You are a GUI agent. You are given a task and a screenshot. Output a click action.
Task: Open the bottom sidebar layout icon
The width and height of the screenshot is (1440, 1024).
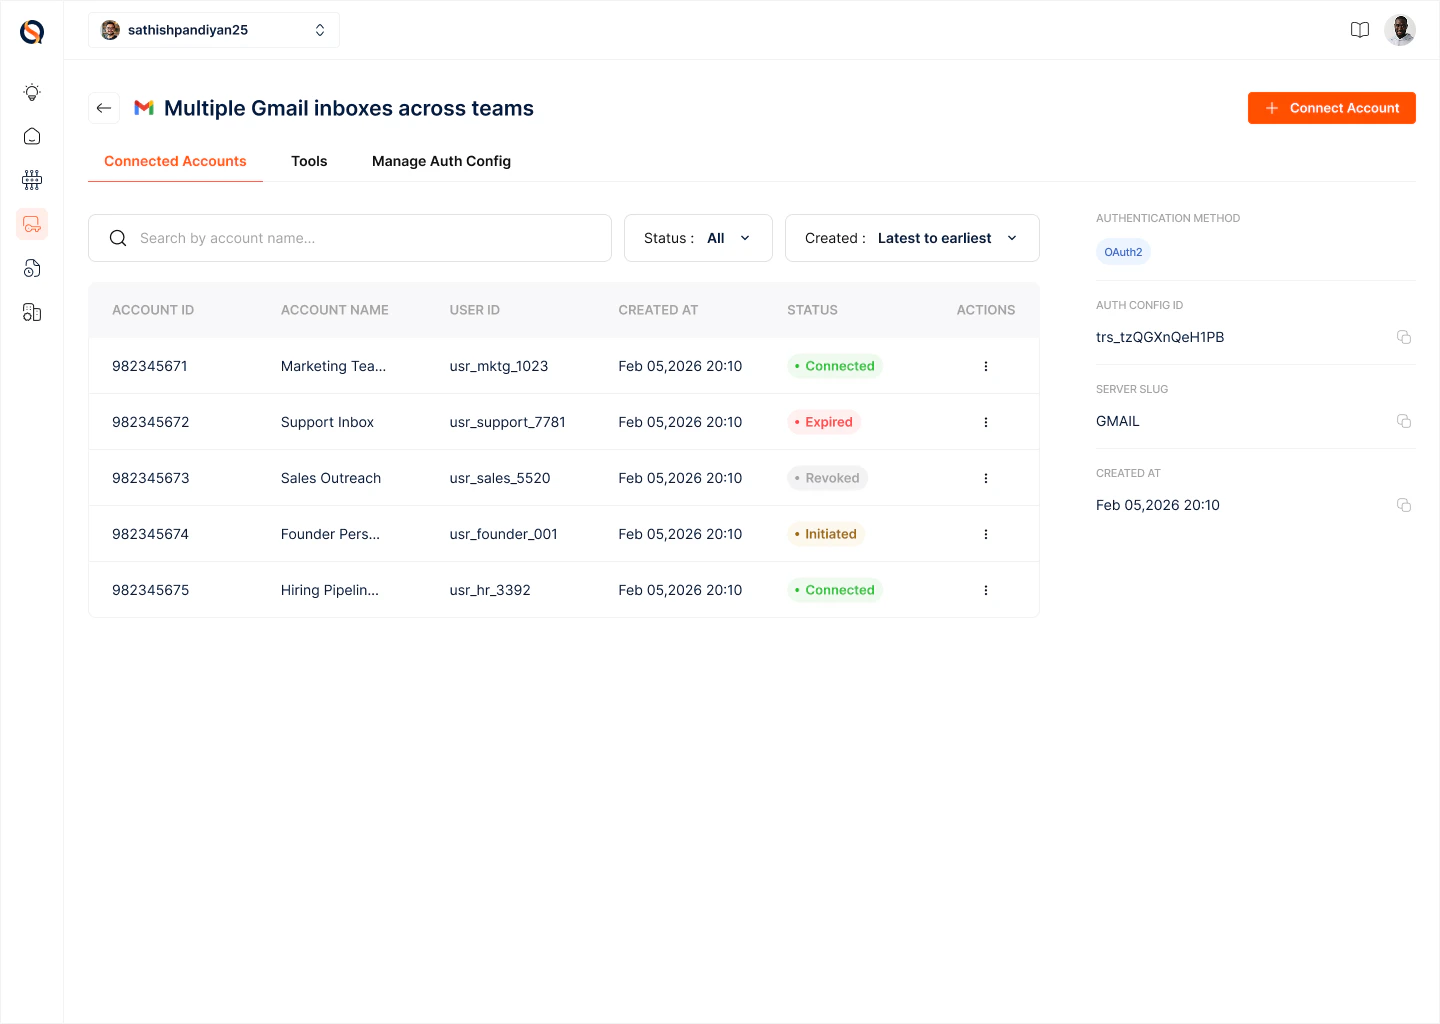(32, 313)
